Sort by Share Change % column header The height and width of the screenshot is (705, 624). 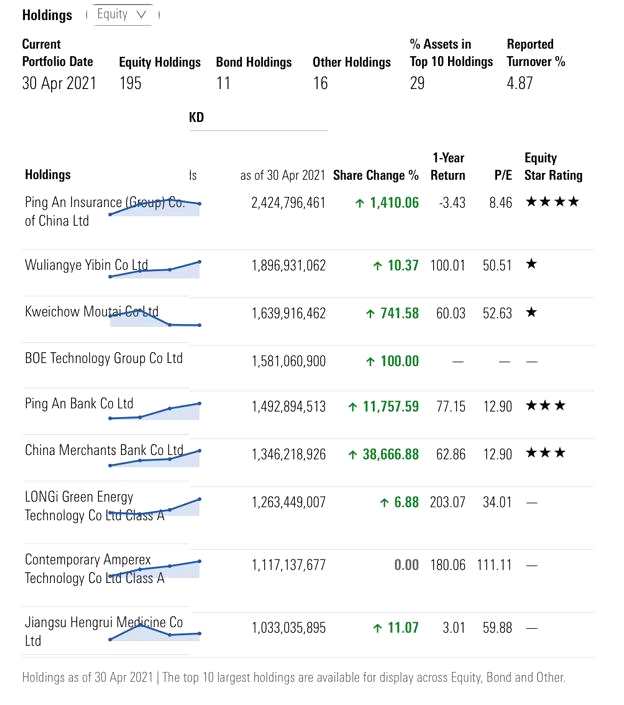tap(375, 175)
